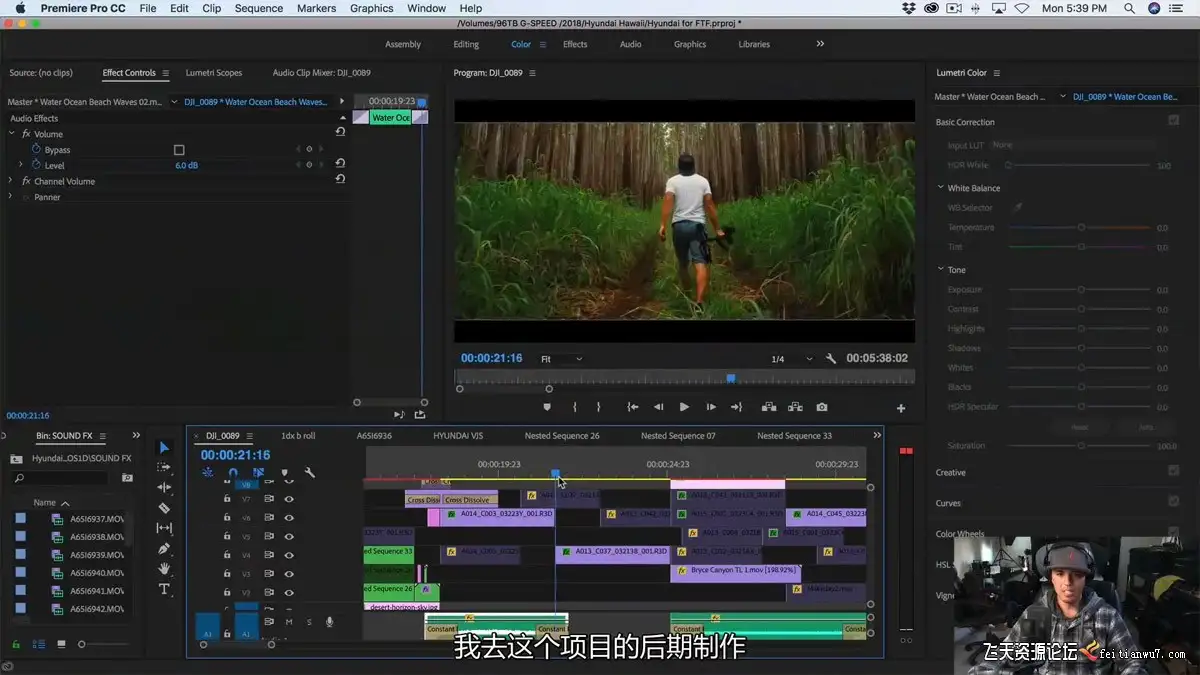Enable the Volume Bypass checkbox
The width and height of the screenshot is (1200, 675).
tap(180, 150)
